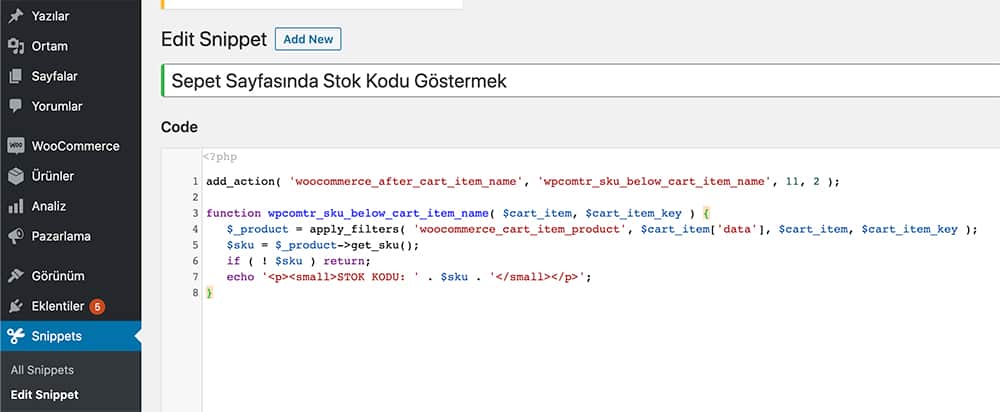Click the Snippets scissors icon
This screenshot has width=1000, height=412.
tap(16, 336)
